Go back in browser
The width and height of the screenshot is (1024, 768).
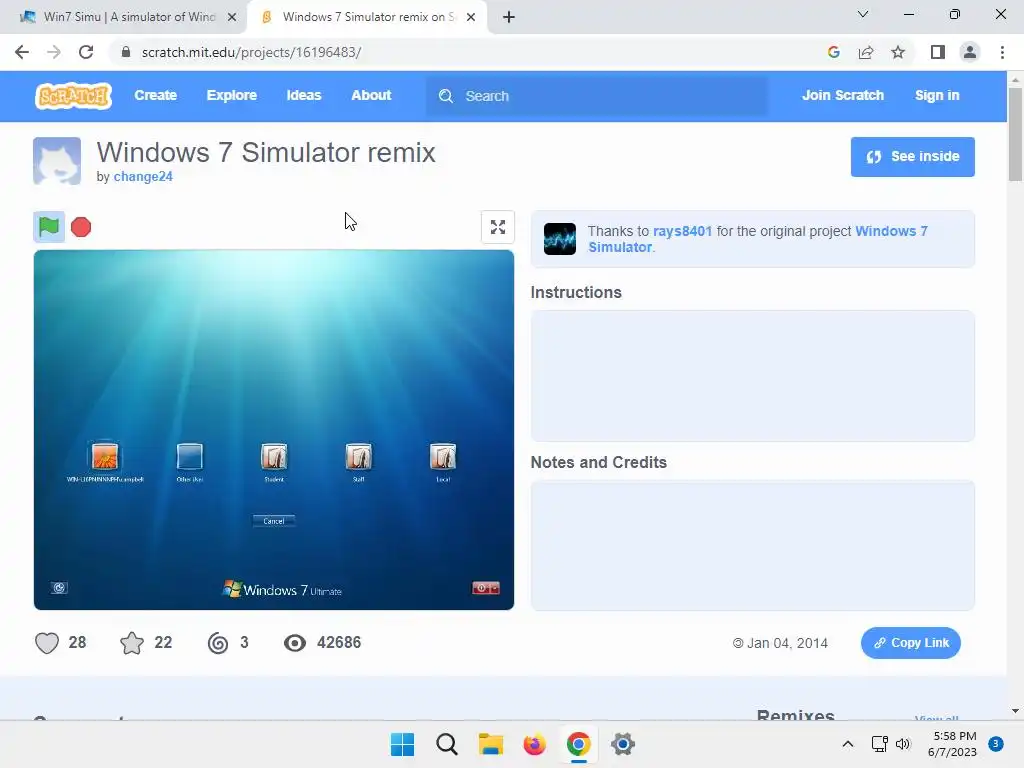[x=22, y=52]
